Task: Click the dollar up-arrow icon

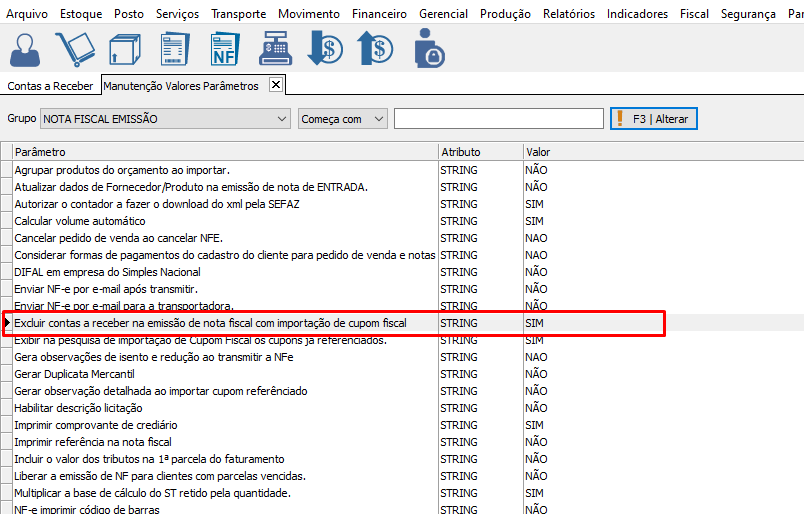Action: [376, 48]
